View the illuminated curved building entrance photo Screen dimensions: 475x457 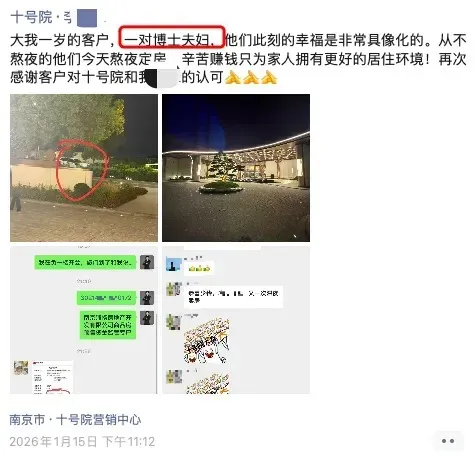[236, 168]
